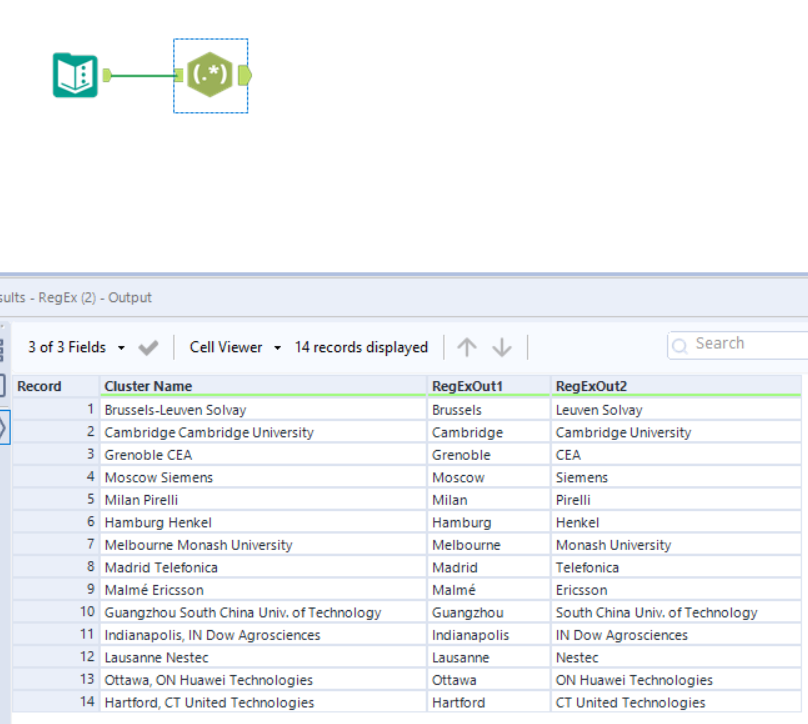This screenshot has height=724, width=808.
Task: Click the RegExOut1 column header
Action: click(x=466, y=386)
